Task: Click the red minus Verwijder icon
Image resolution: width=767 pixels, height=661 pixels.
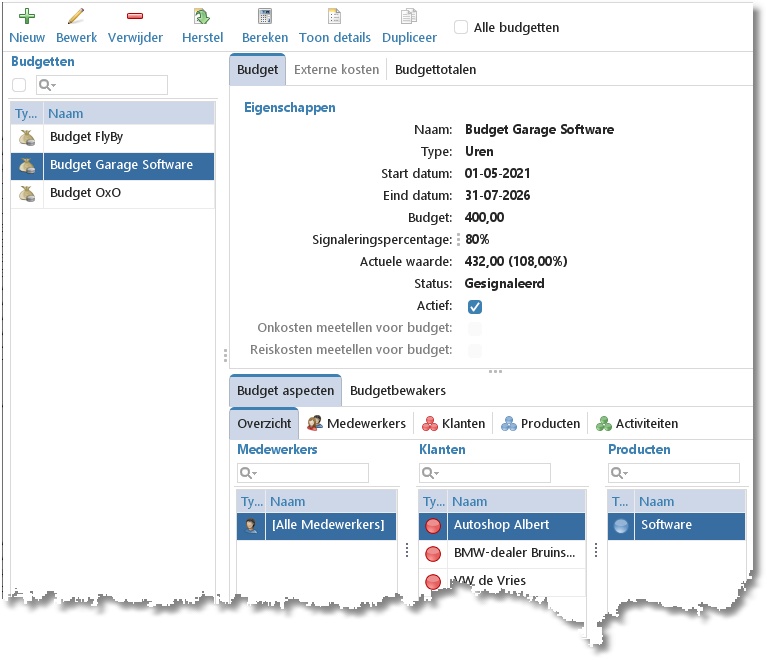Action: tap(135, 16)
